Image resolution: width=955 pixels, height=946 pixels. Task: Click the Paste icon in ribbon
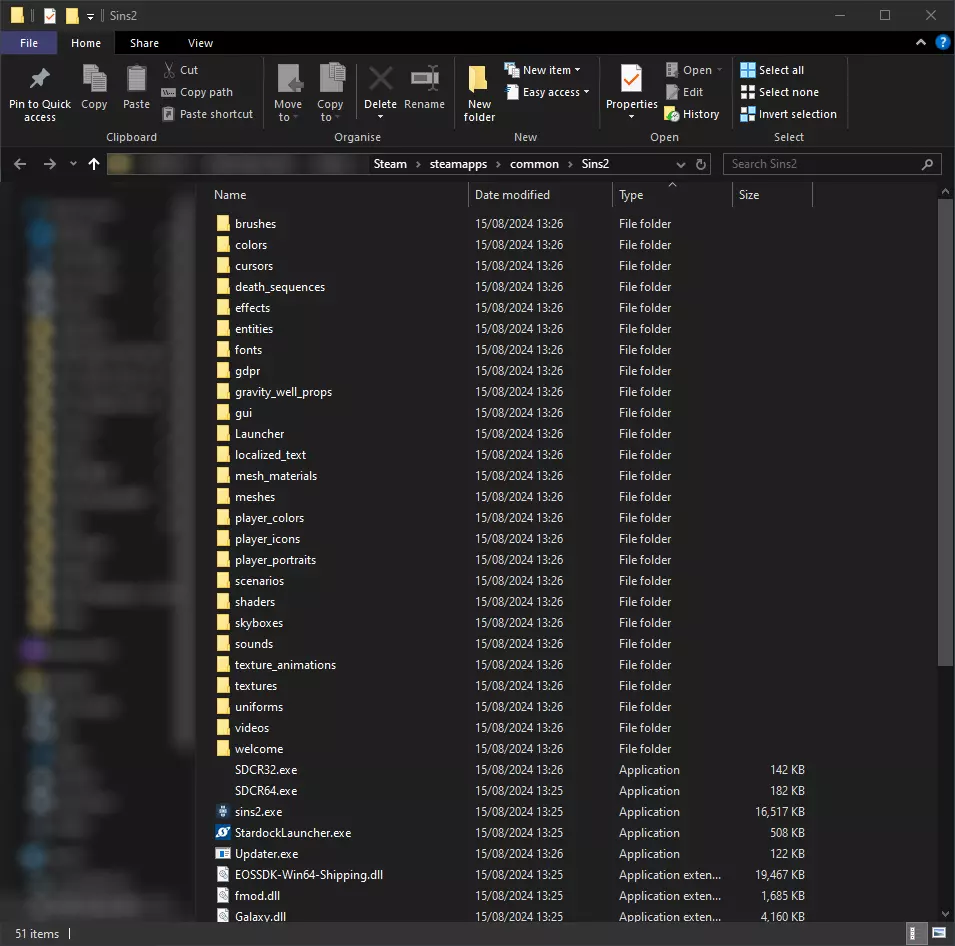pos(136,80)
